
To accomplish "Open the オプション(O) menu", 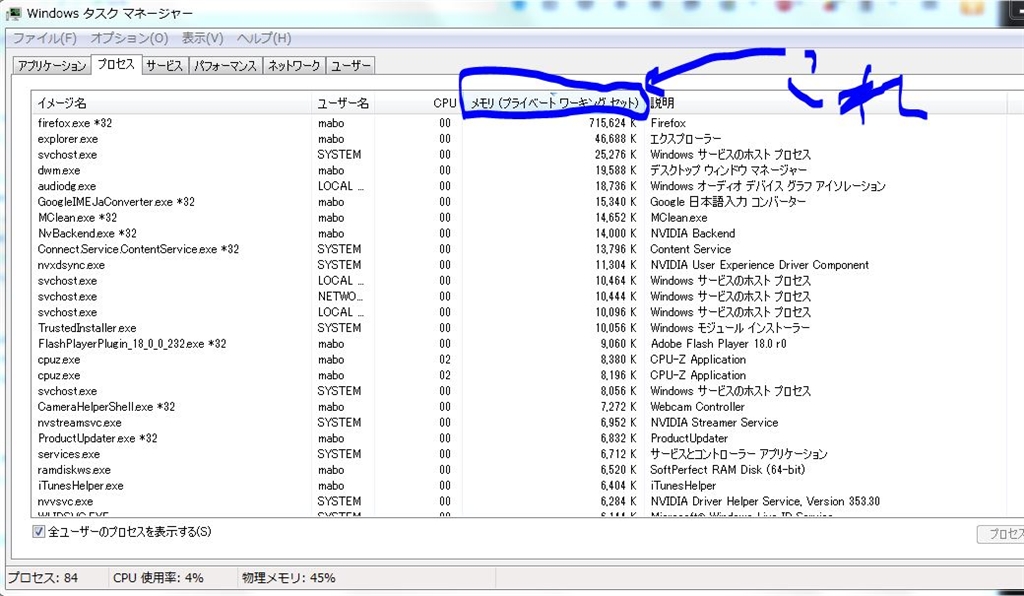I will point(129,38).
